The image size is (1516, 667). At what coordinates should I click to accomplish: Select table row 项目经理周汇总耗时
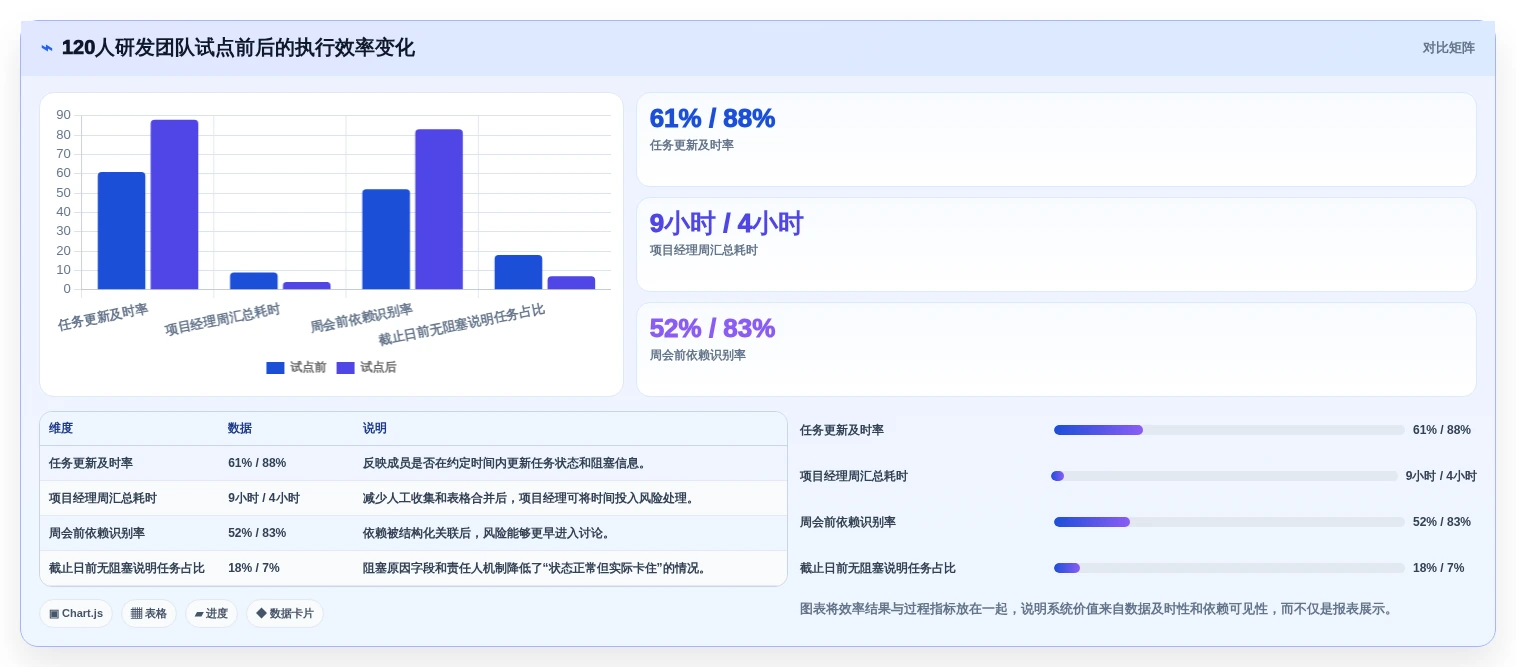413,498
